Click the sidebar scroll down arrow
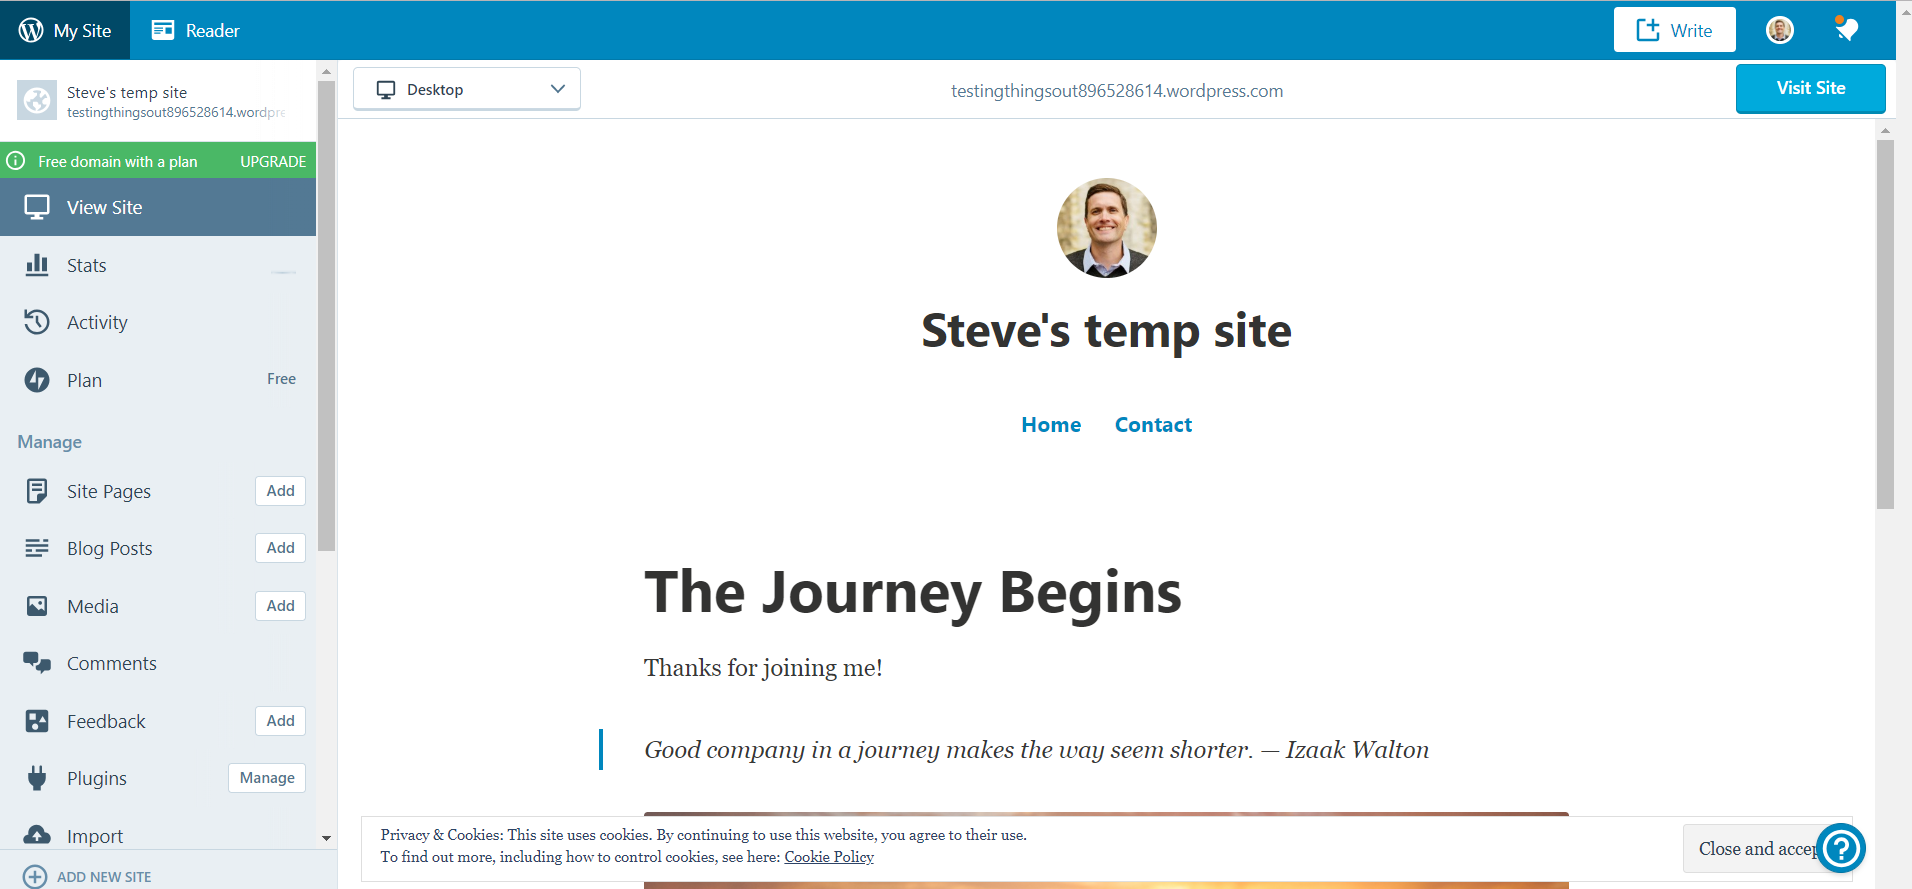 click(326, 838)
